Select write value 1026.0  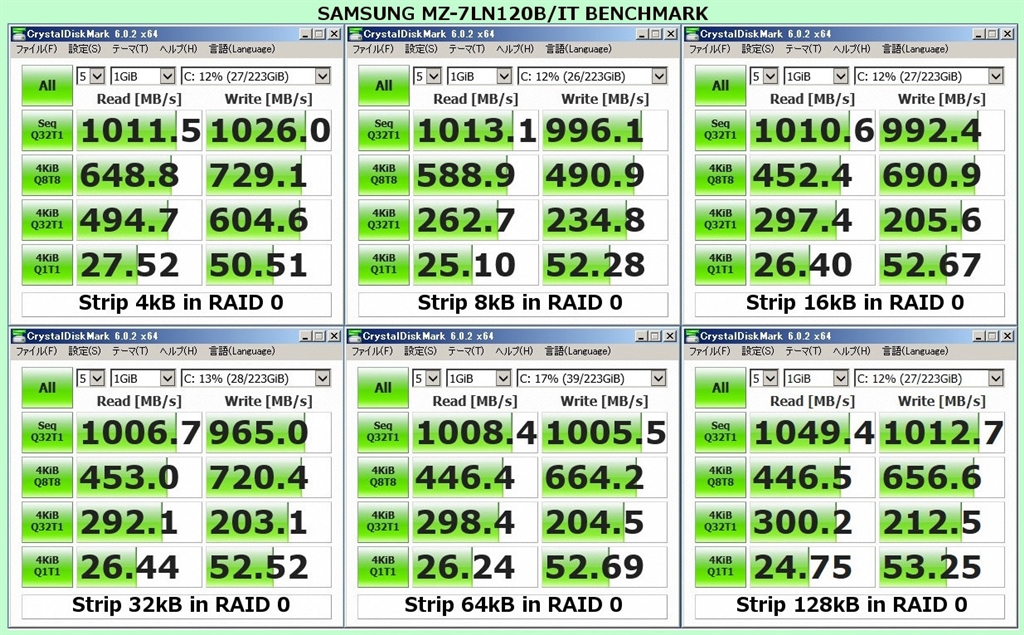click(268, 131)
